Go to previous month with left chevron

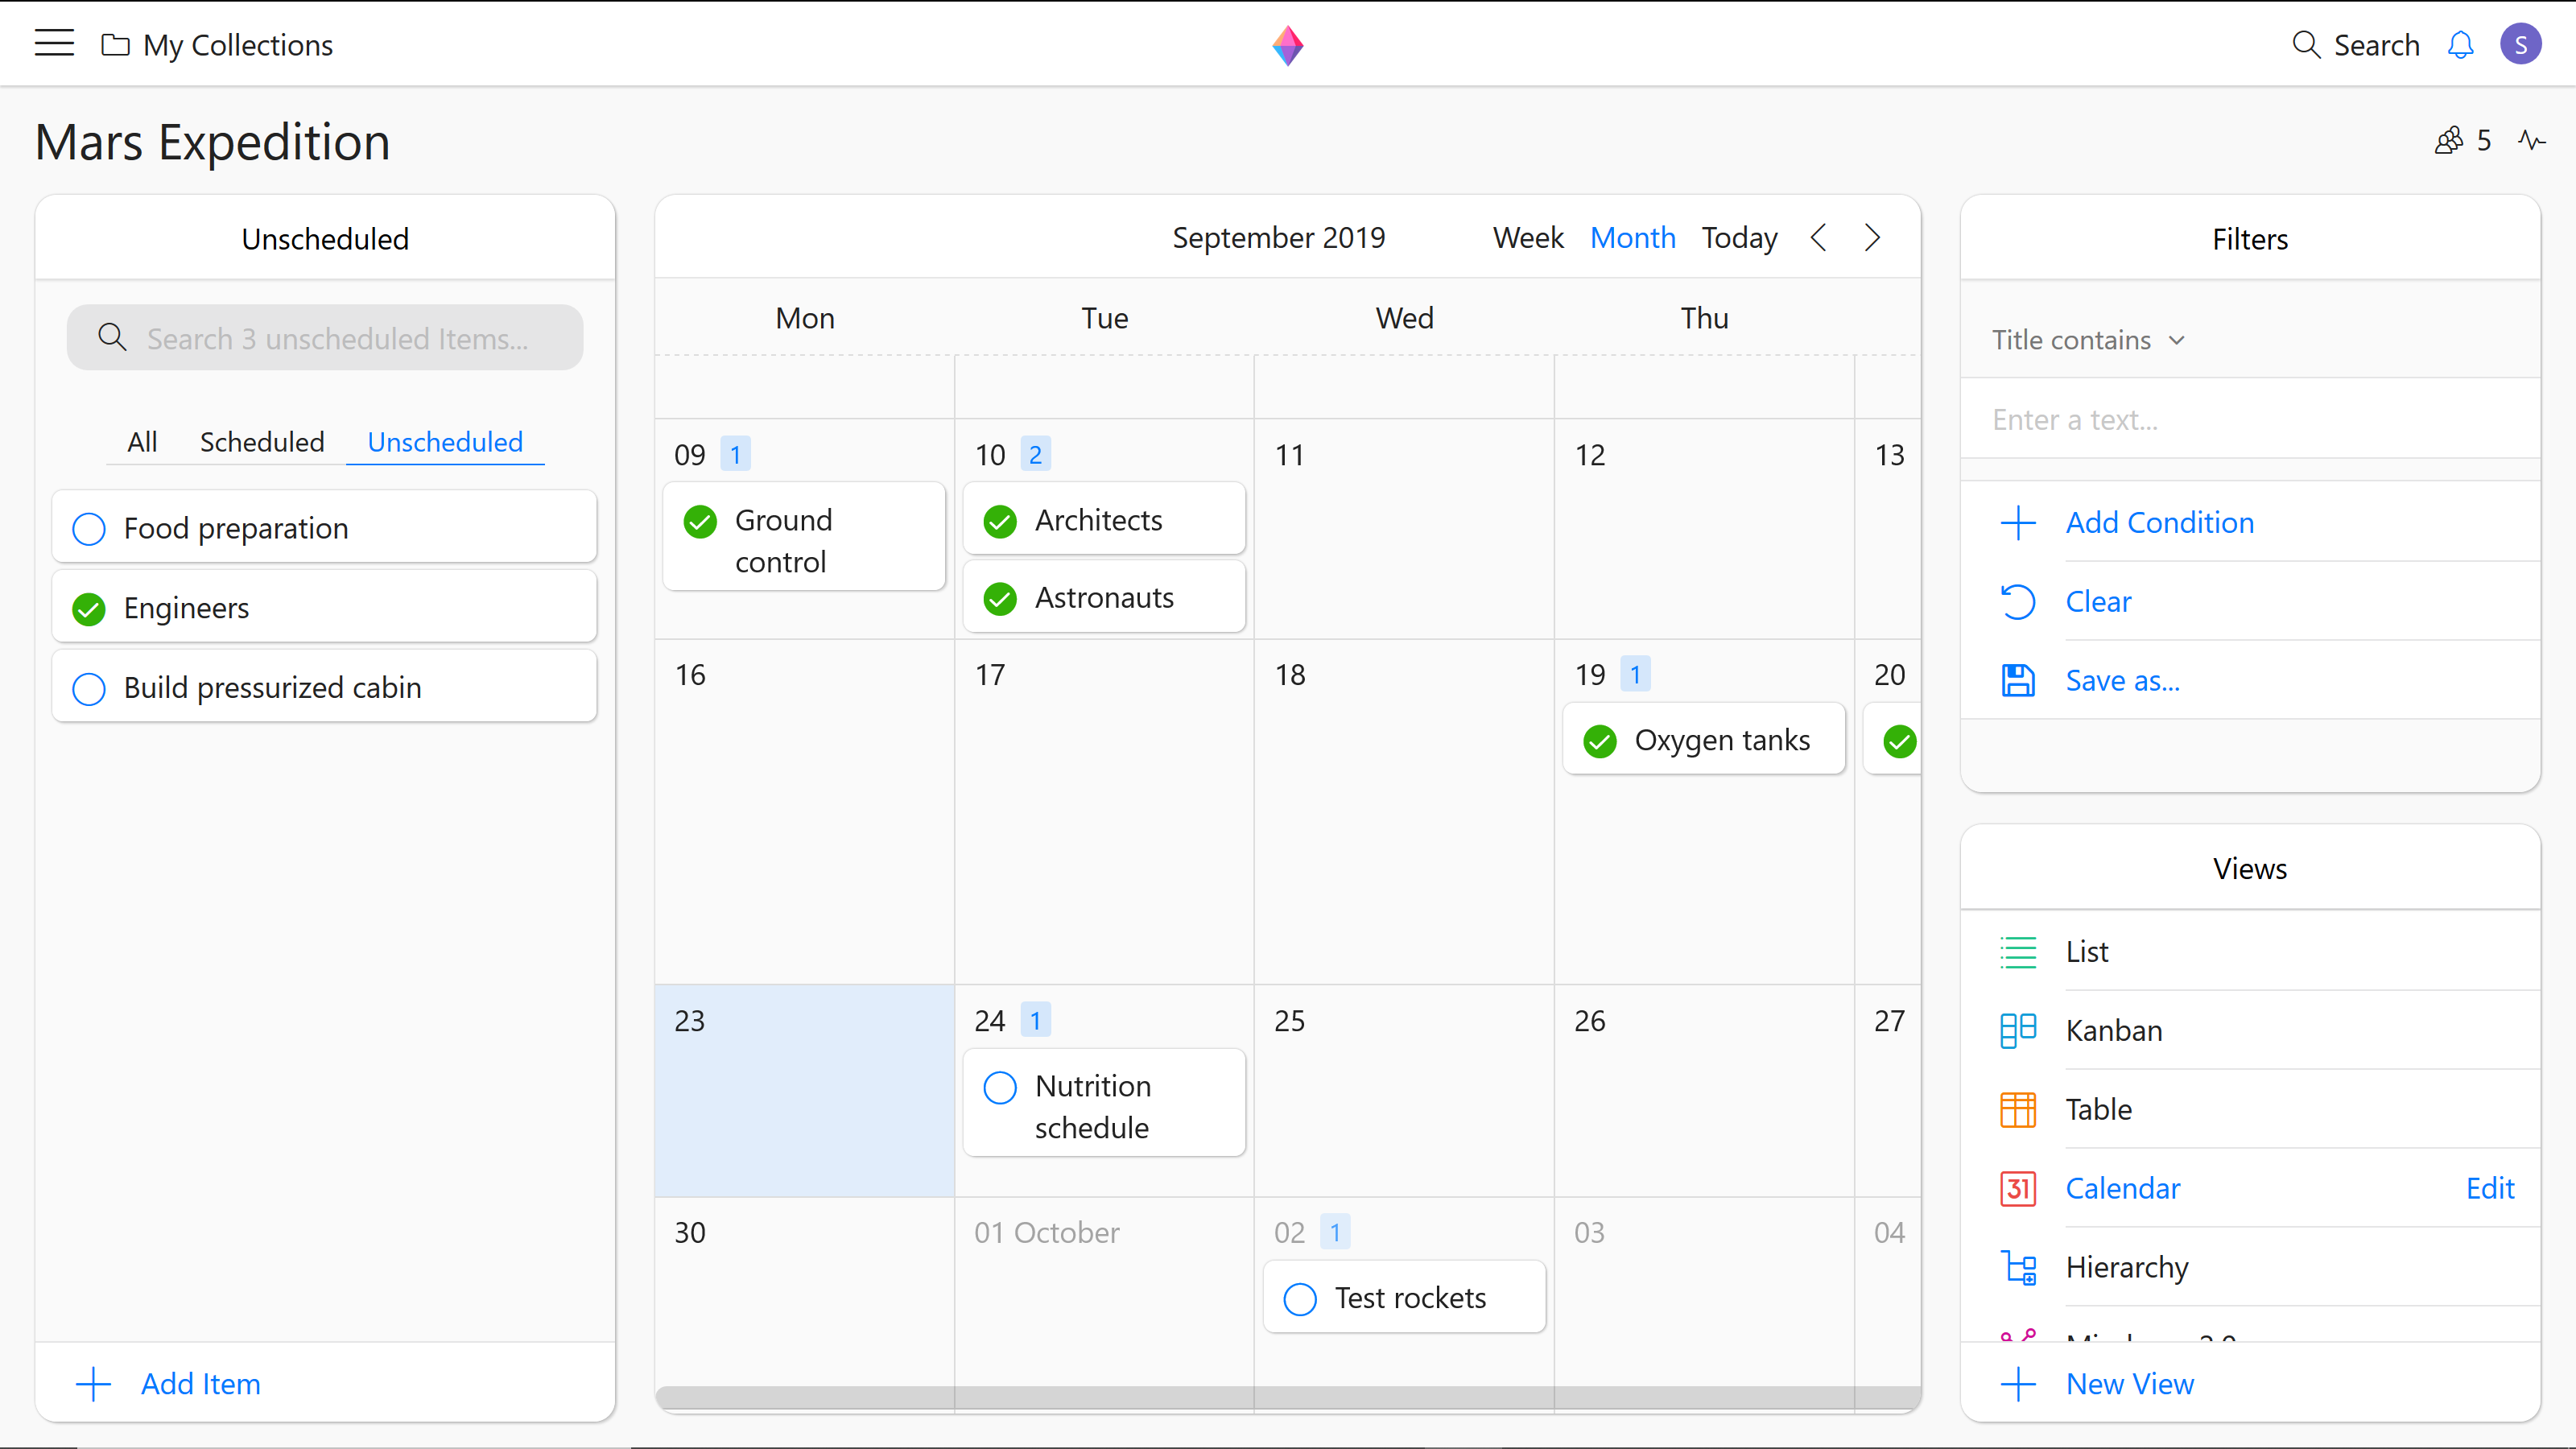pyautogui.click(x=1818, y=238)
